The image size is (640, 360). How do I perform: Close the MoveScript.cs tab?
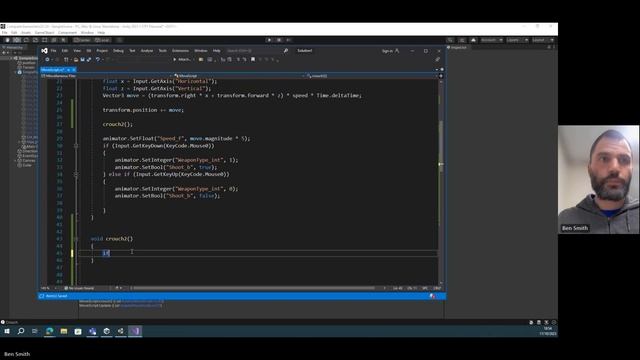coord(74,70)
